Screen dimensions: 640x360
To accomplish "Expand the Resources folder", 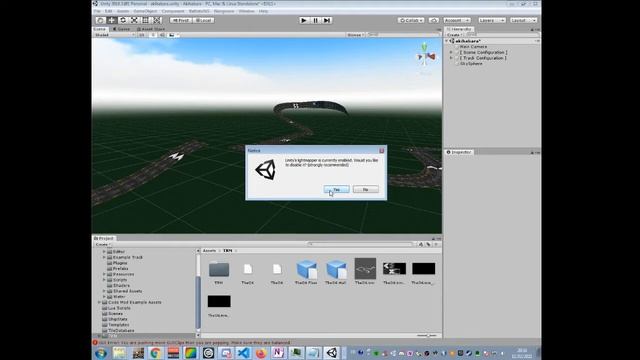I will click(104, 274).
